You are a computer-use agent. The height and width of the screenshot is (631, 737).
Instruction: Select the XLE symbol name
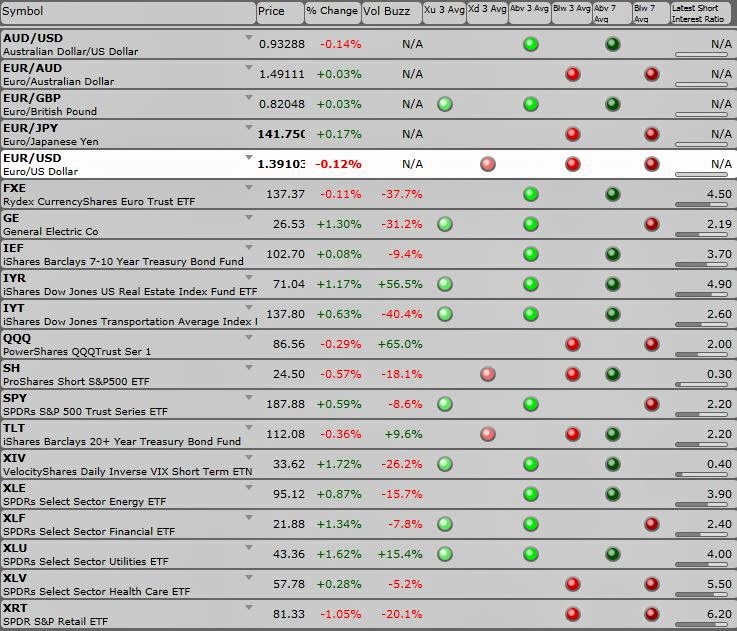pyautogui.click(x=15, y=488)
